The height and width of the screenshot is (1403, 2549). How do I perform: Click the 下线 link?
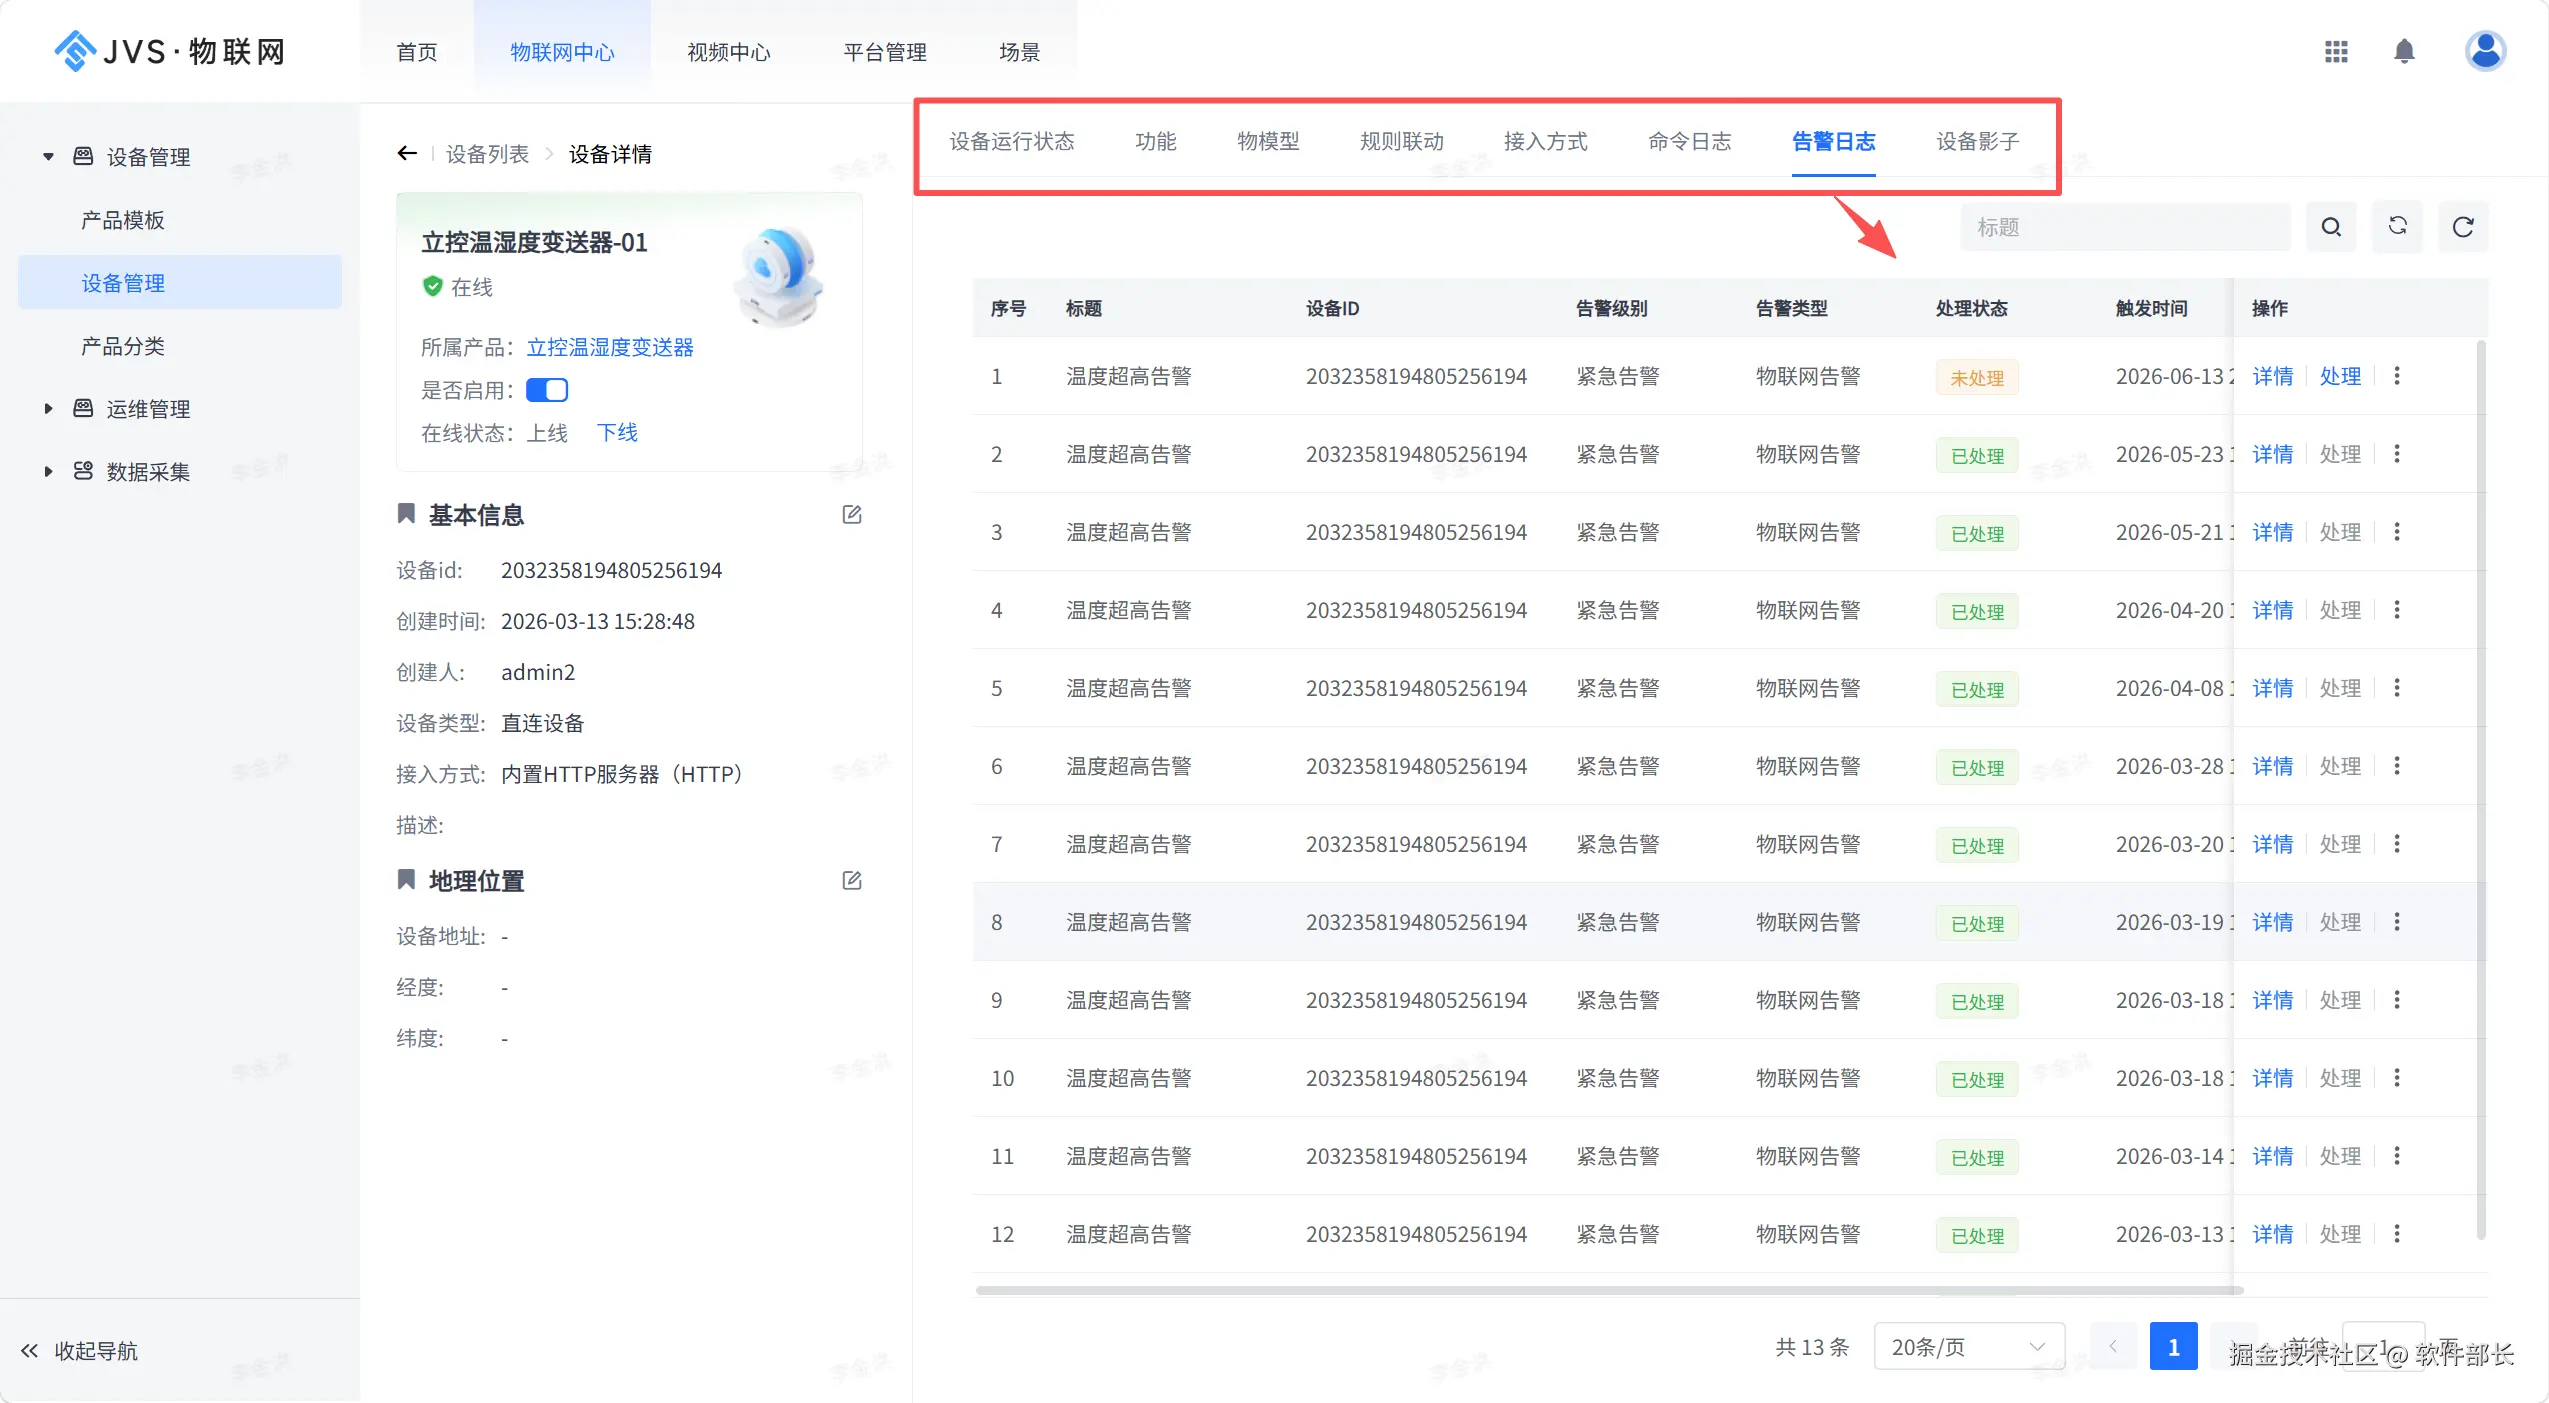[x=617, y=432]
